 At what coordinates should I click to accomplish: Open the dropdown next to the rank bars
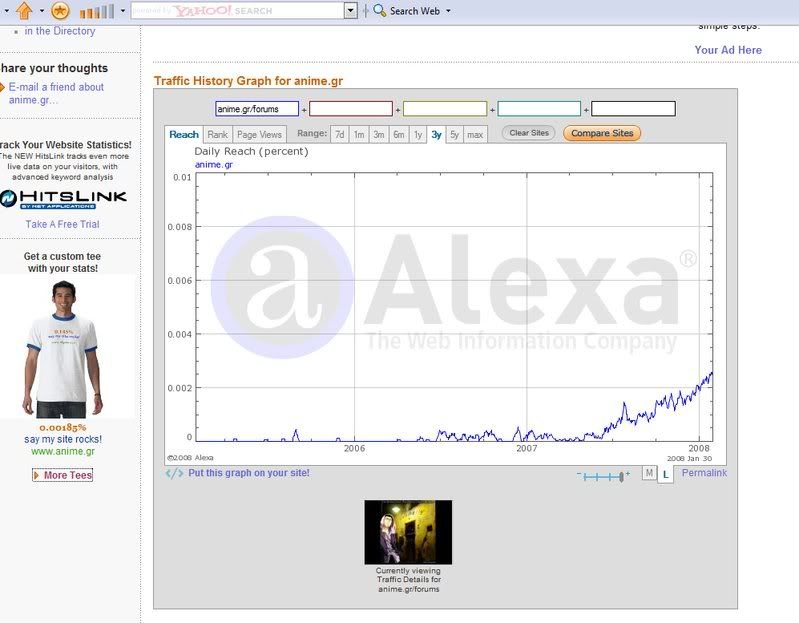point(123,11)
